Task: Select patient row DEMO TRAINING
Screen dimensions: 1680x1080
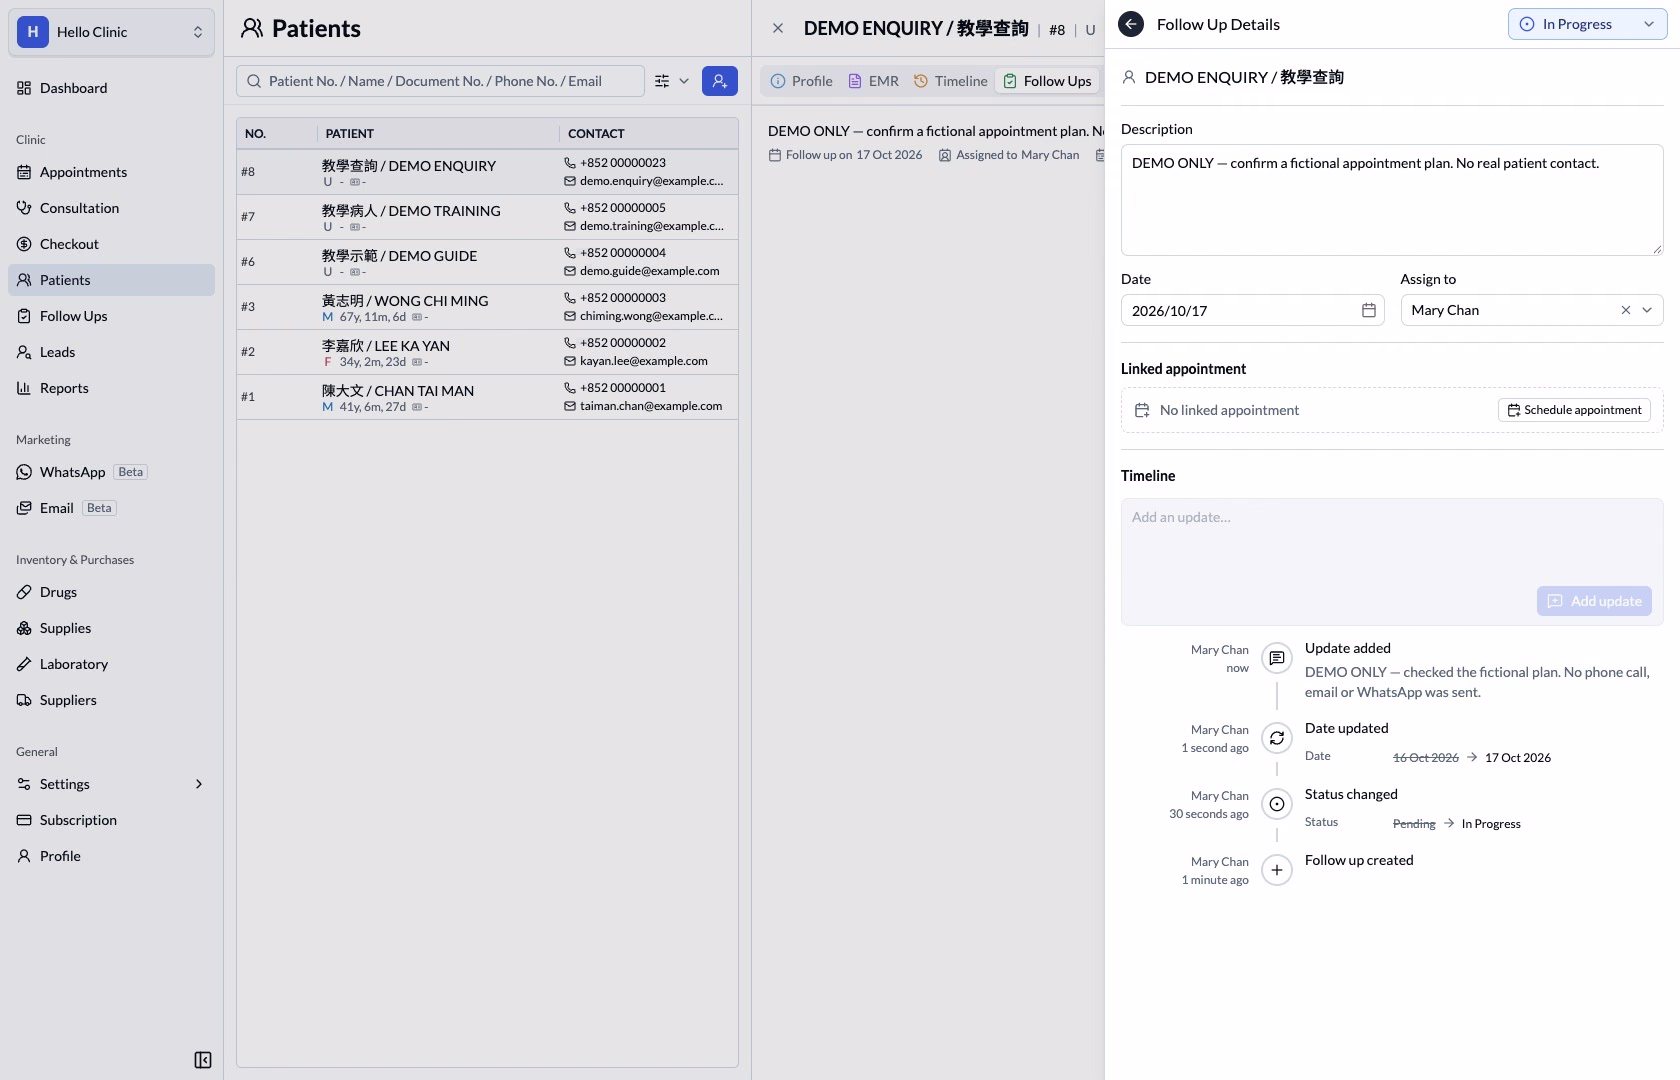Action: point(487,217)
